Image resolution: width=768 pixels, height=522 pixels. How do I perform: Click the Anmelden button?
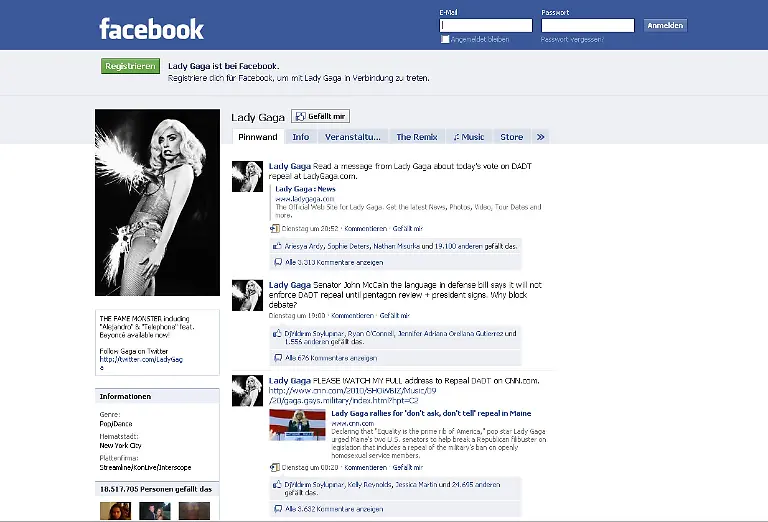point(665,25)
